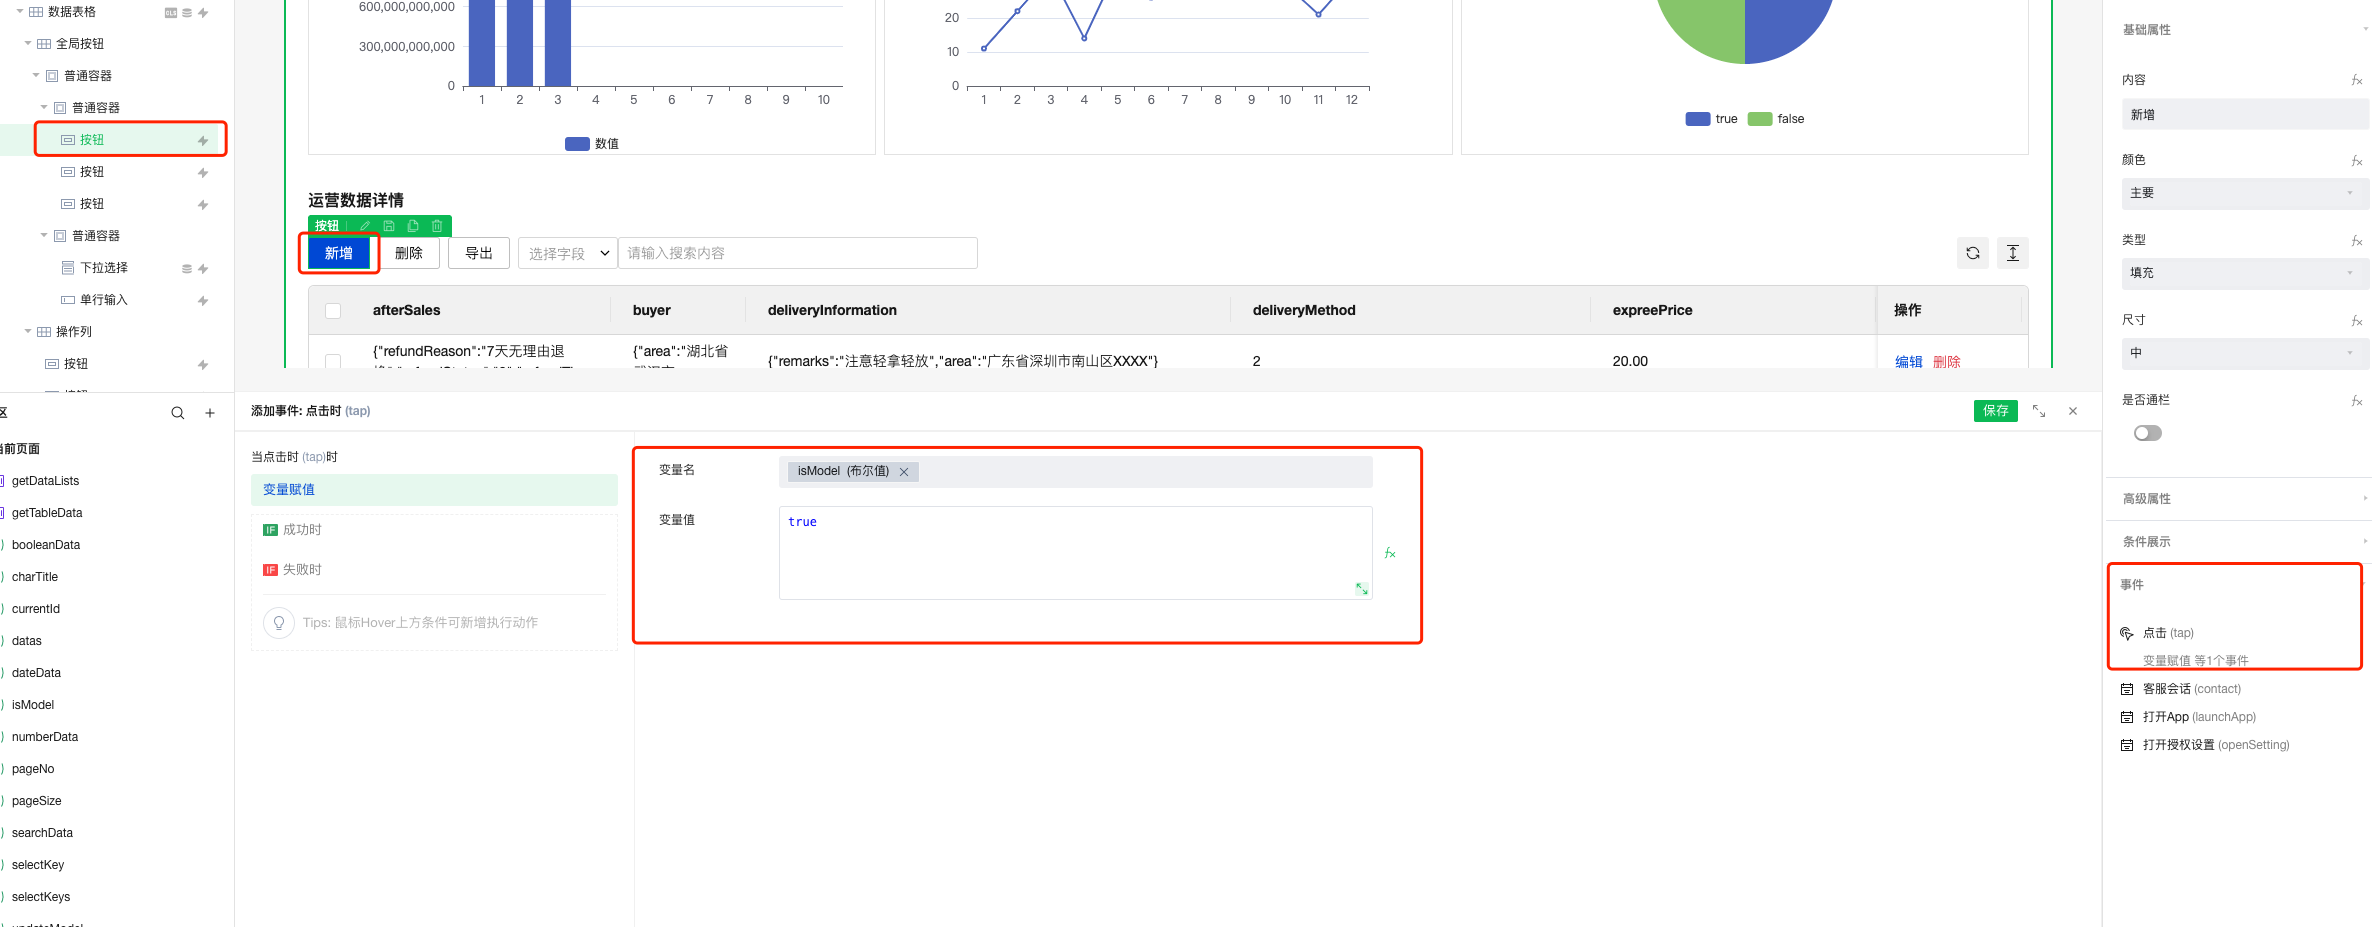
Task: Expand the event panel to fullscreen
Action: pyautogui.click(x=2039, y=411)
